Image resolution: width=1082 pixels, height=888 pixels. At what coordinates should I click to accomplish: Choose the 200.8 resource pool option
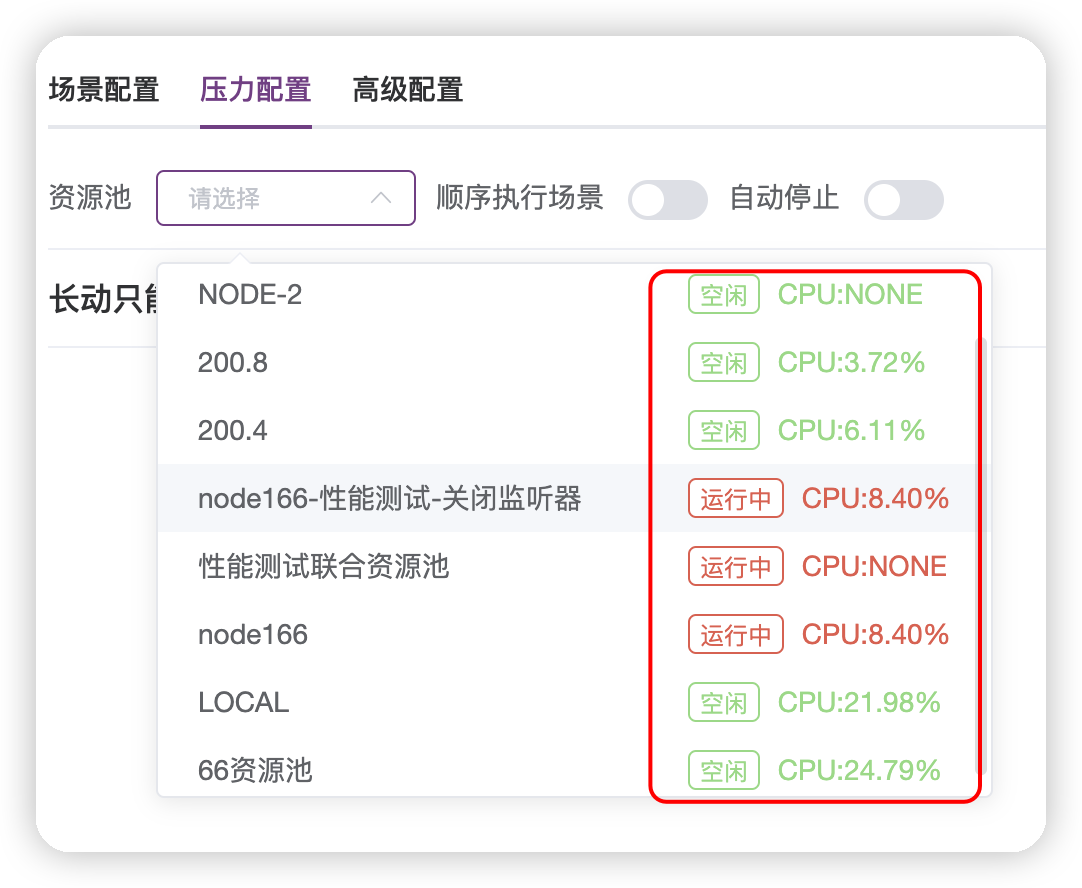[x=232, y=362]
